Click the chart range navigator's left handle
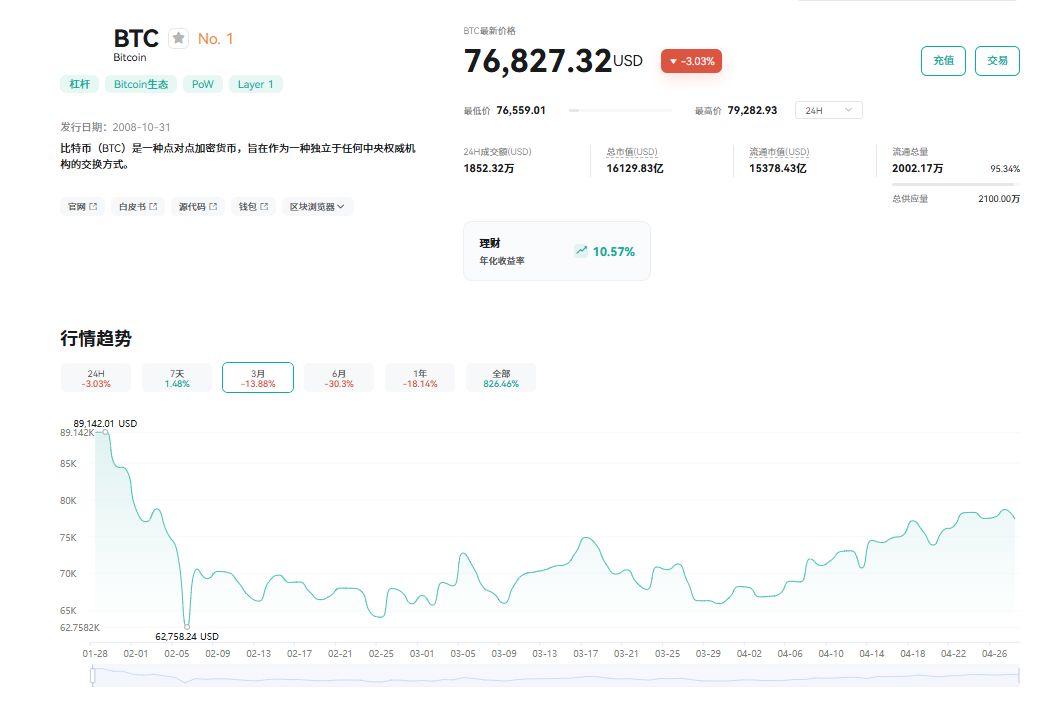The image size is (1053, 715). (x=93, y=676)
